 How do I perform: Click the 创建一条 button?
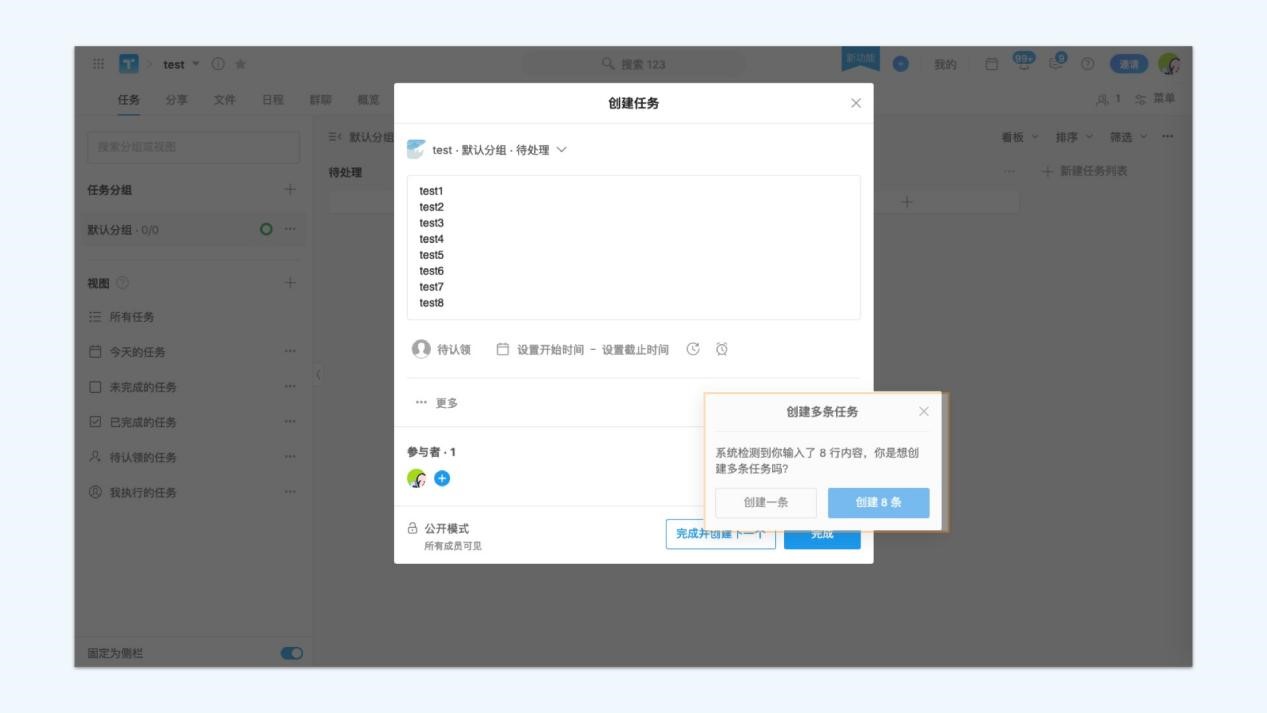[x=766, y=502]
